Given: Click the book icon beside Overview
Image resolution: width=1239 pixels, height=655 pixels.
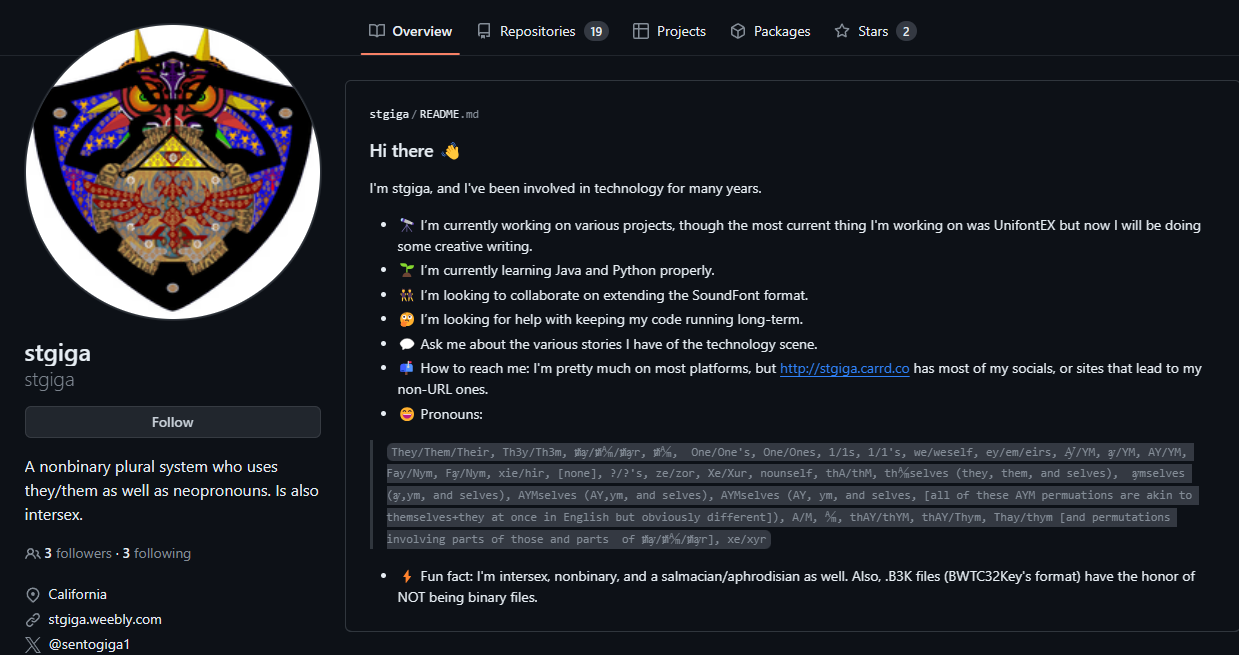Looking at the screenshot, I should [x=377, y=31].
